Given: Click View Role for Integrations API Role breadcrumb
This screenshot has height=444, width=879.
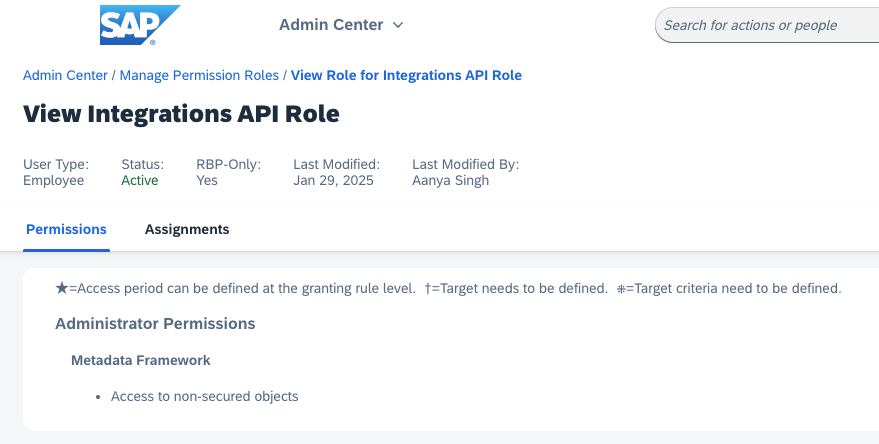Looking at the screenshot, I should pos(406,75).
